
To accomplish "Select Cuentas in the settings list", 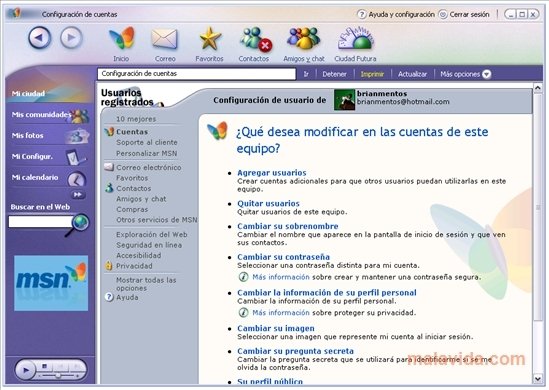I will pos(132,132).
